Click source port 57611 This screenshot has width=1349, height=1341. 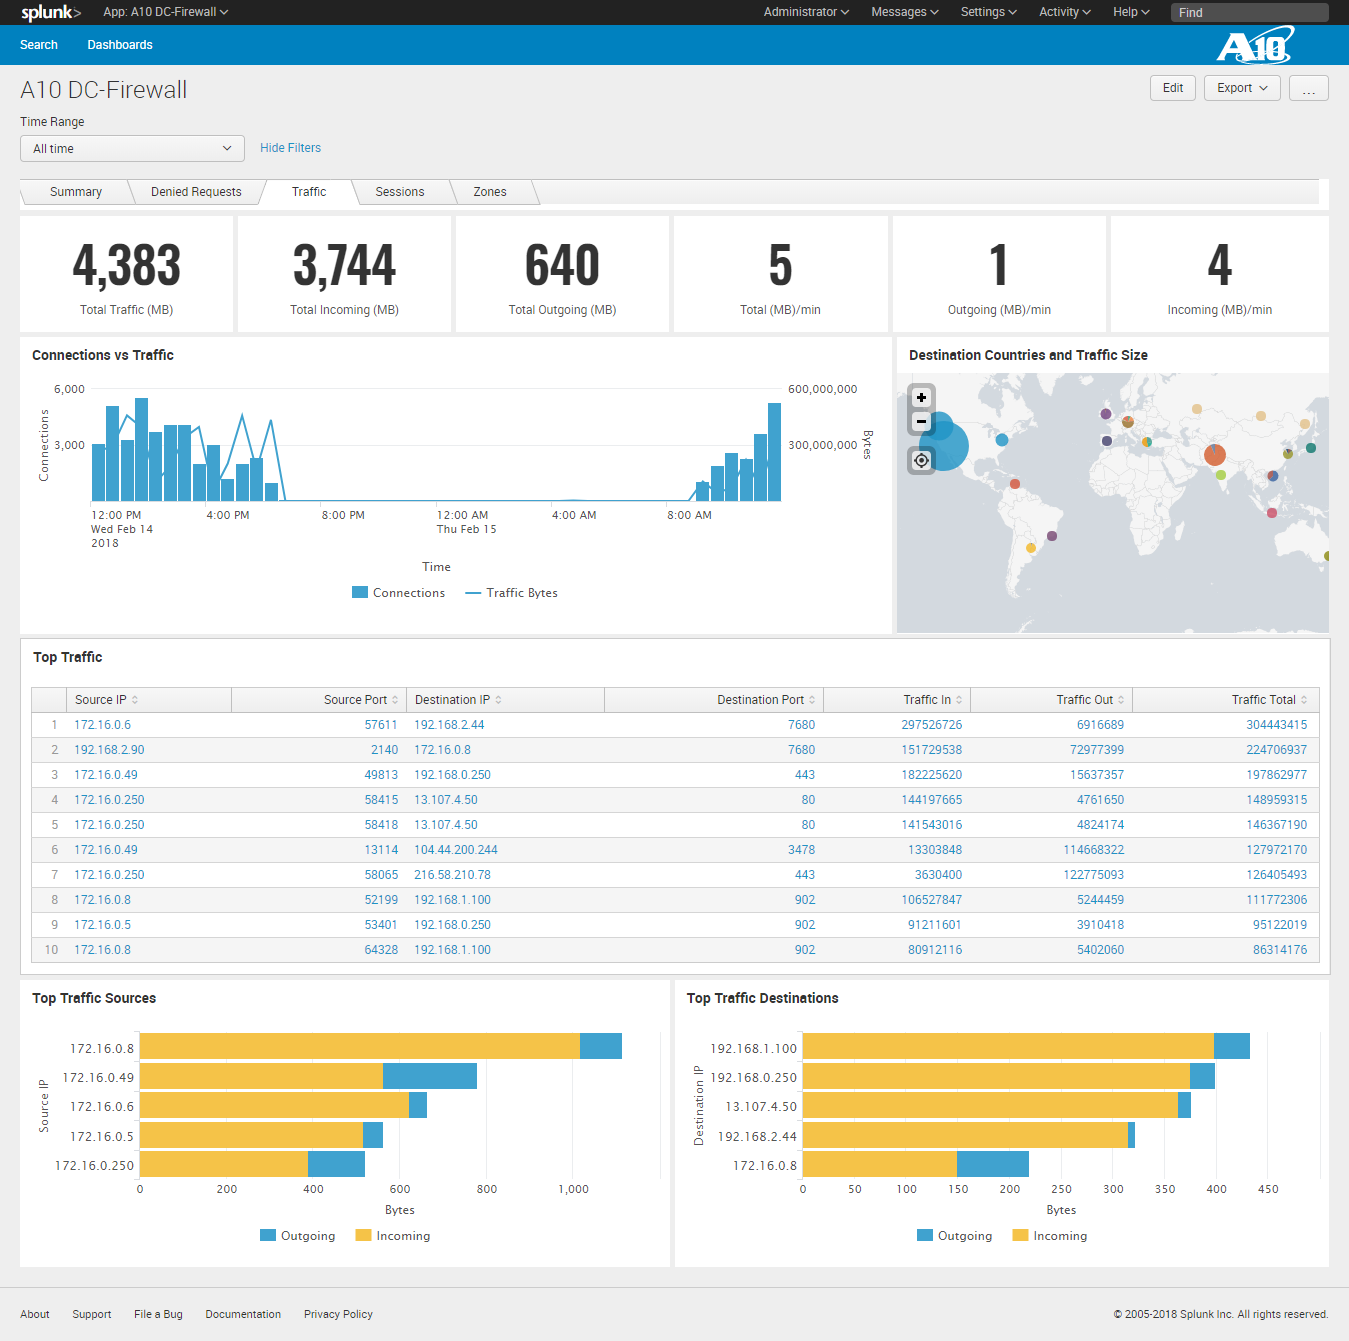(381, 725)
